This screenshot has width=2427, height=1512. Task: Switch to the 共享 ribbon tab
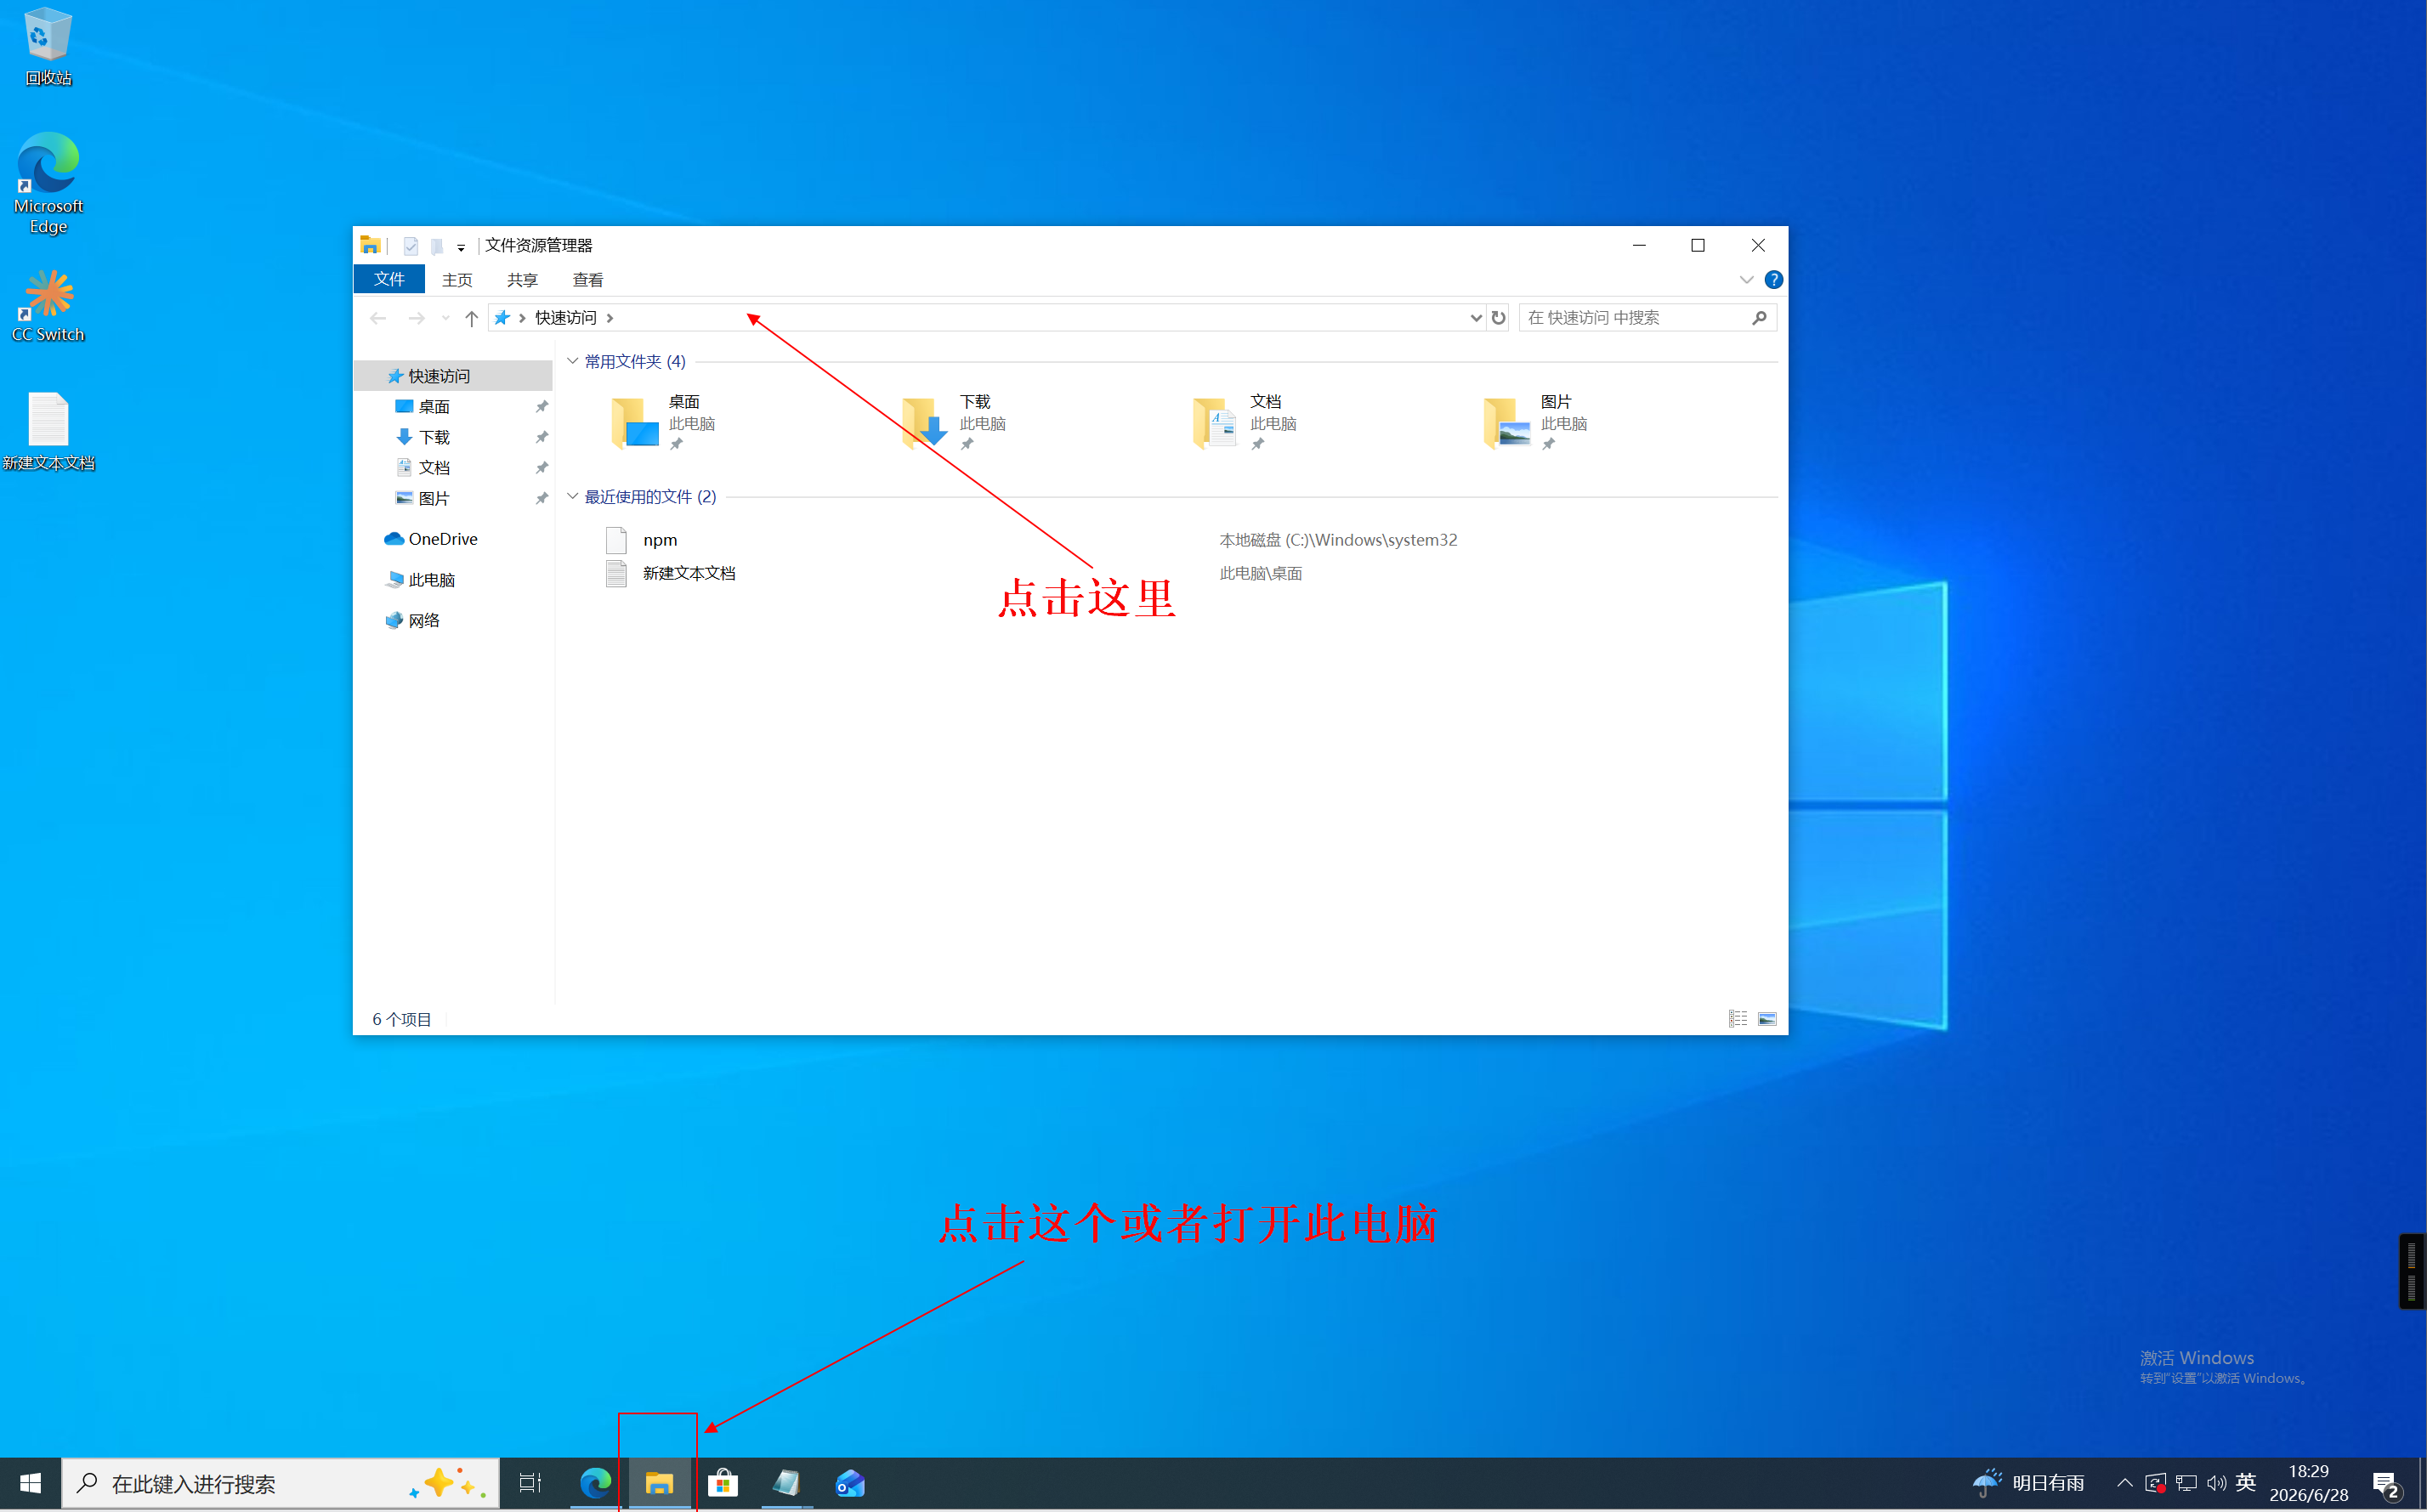point(522,280)
